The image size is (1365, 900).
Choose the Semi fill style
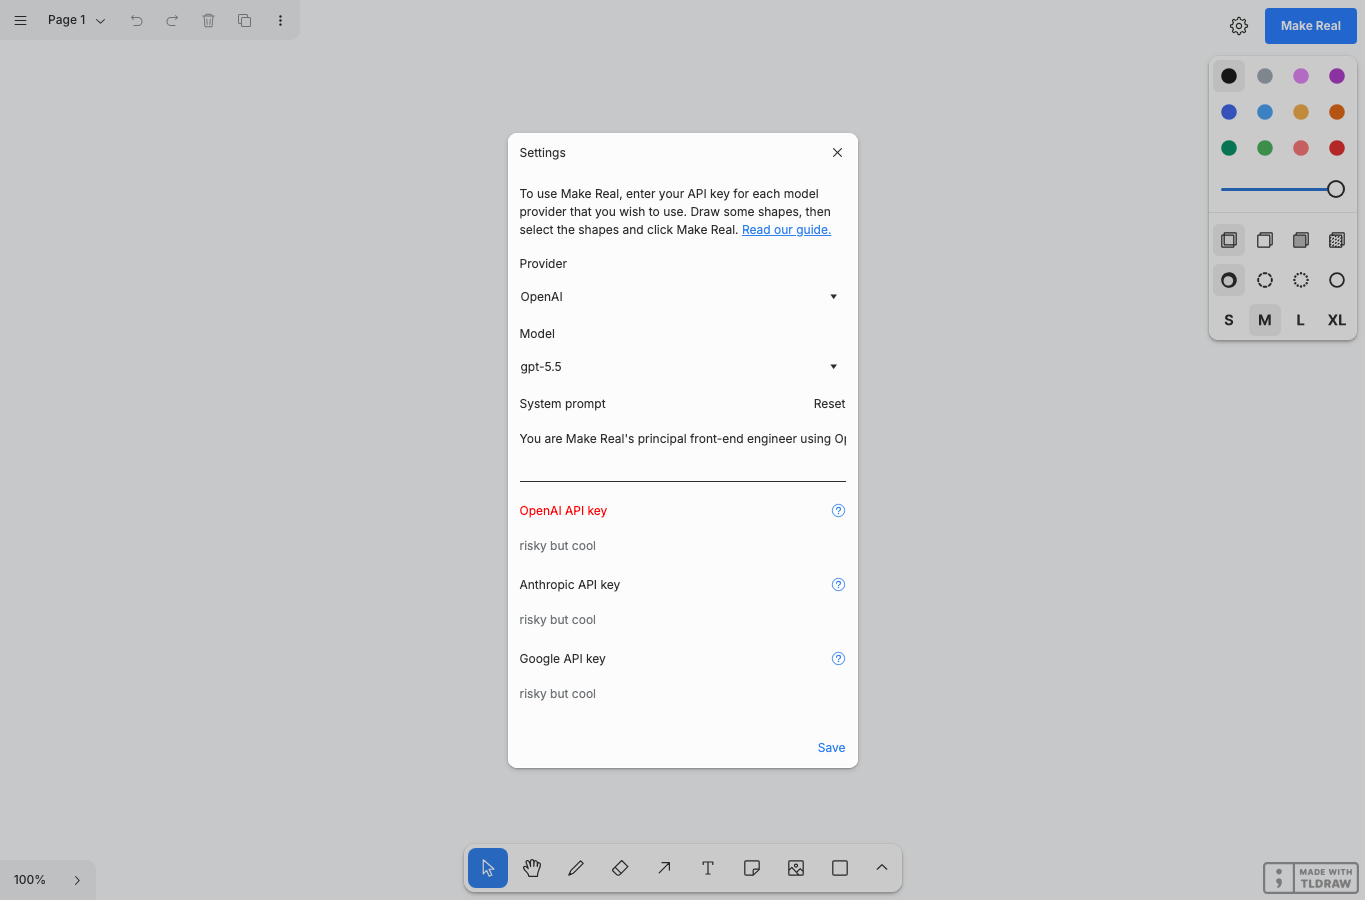pos(1265,240)
